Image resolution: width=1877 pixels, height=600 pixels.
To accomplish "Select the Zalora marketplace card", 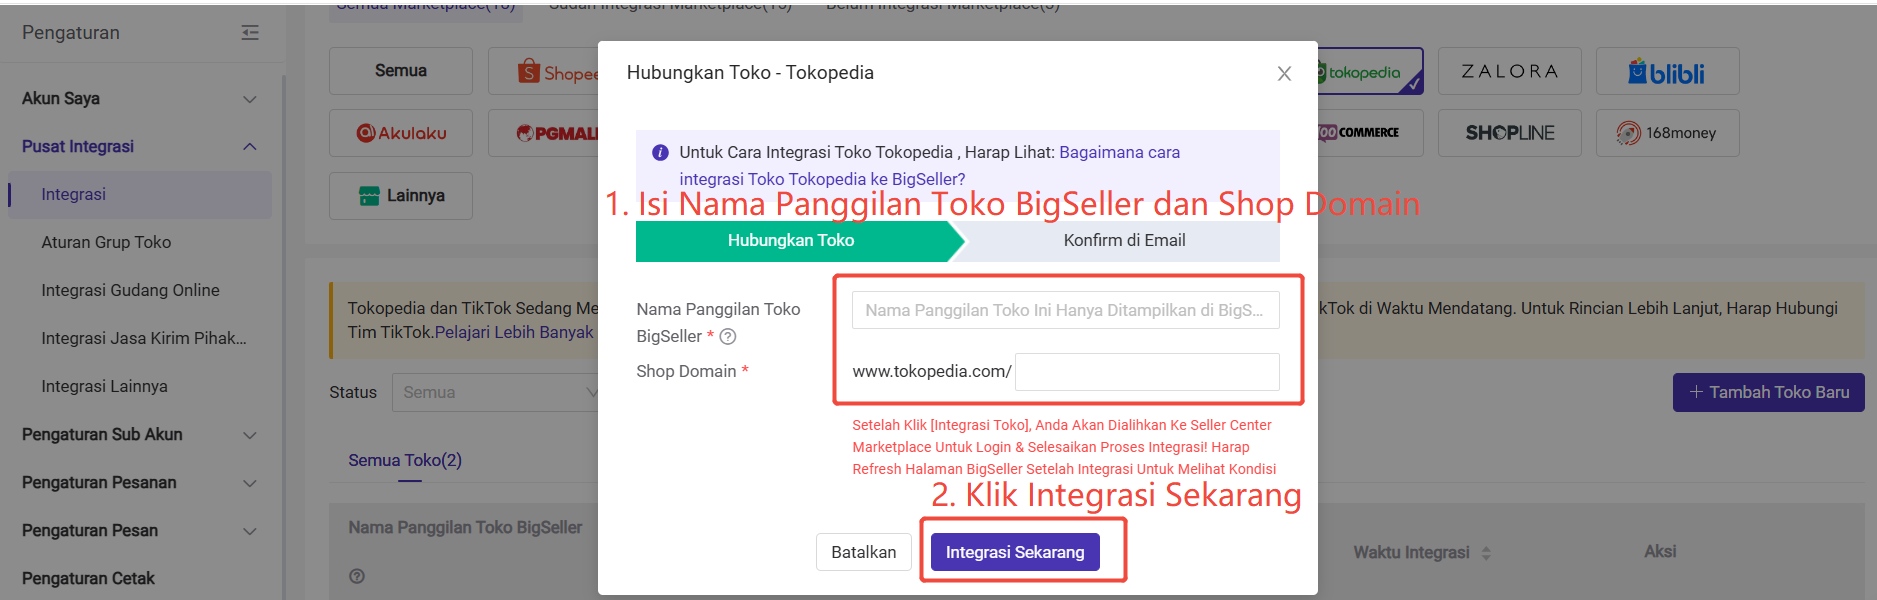I will tap(1510, 71).
